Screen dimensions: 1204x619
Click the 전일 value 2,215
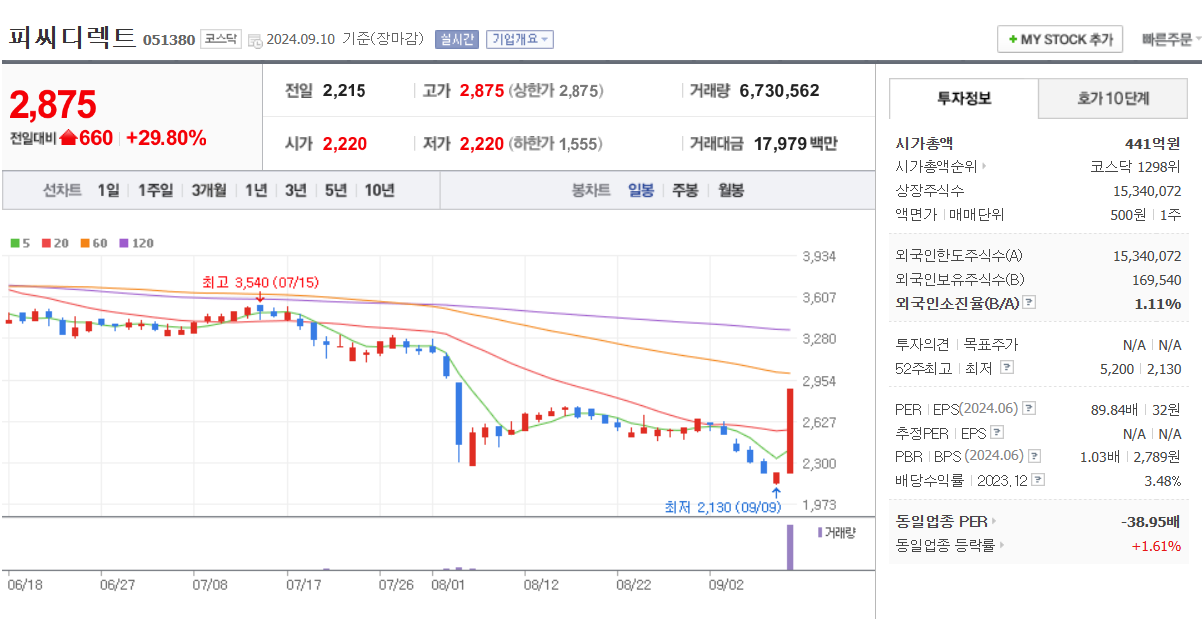click(344, 91)
